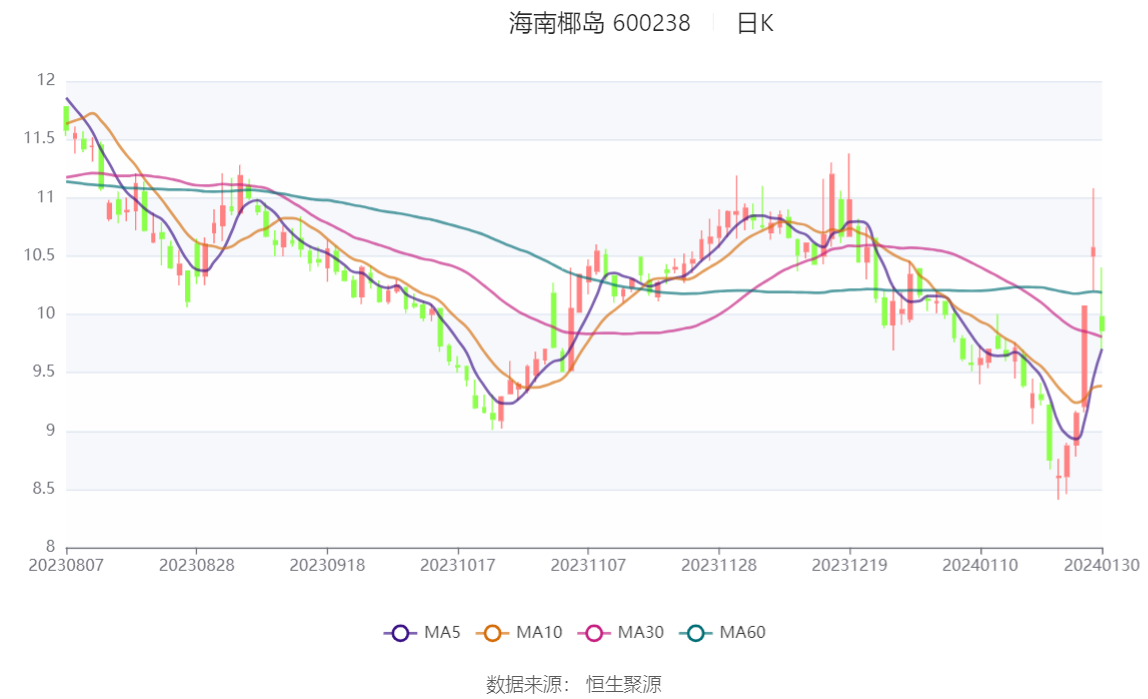
Task: Click the tall red candlestick near 20240130
Action: tap(1084, 356)
